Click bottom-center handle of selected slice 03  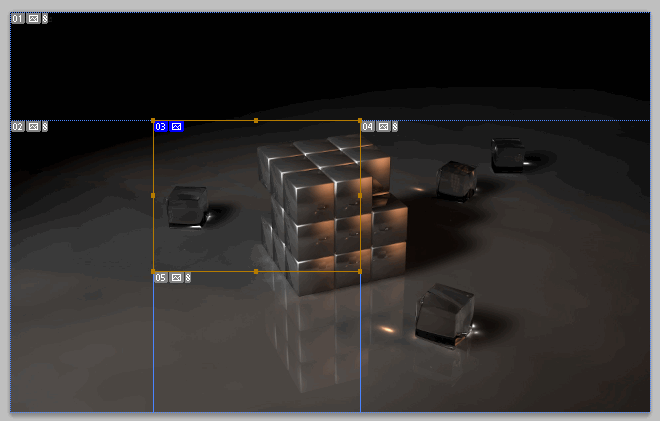pyautogui.click(x=256, y=271)
